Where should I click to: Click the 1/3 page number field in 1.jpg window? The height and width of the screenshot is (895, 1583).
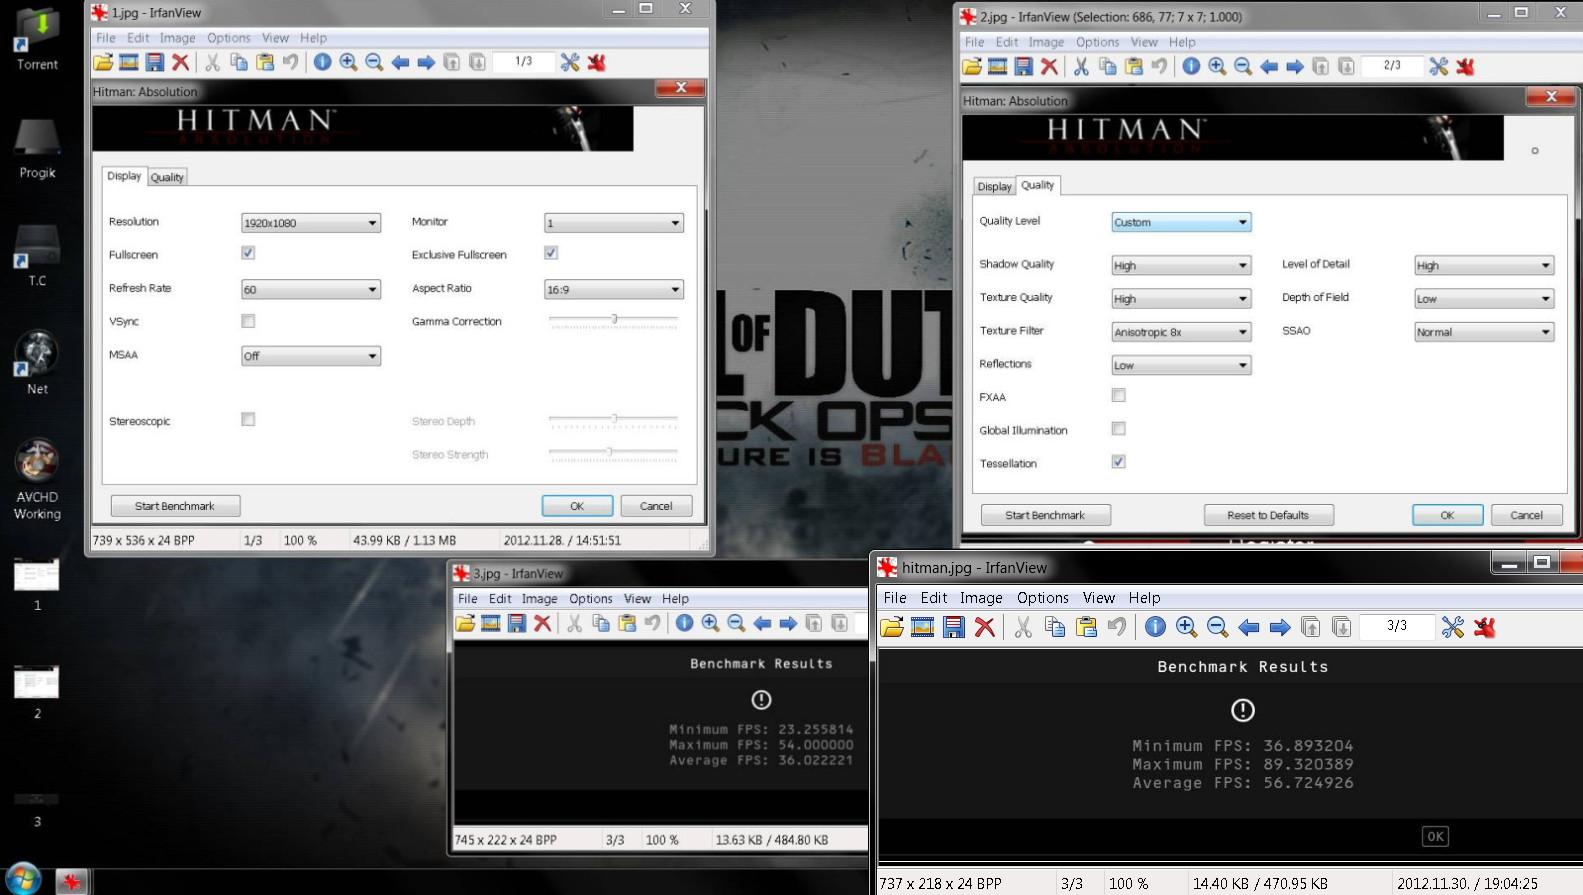pyautogui.click(x=524, y=62)
